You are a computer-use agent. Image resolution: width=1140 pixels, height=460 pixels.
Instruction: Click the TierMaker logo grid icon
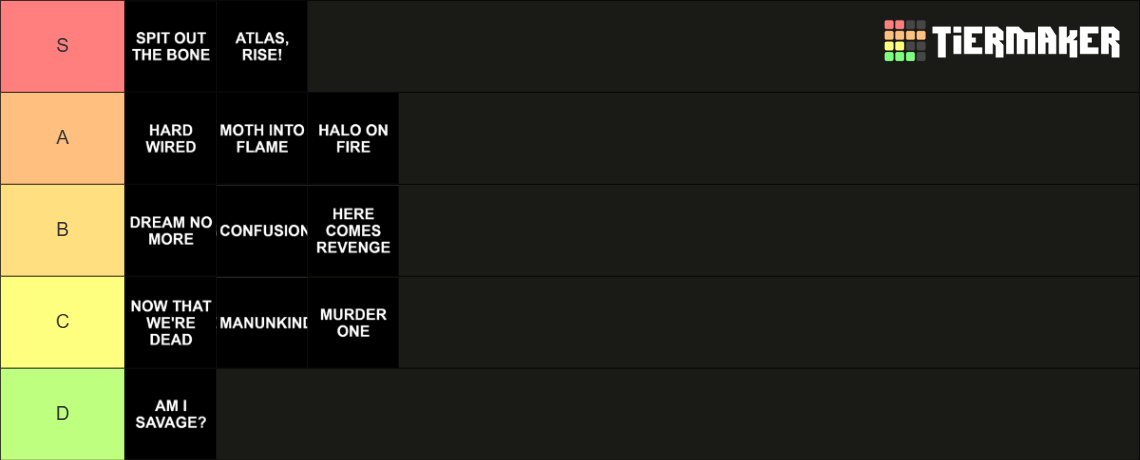904,41
